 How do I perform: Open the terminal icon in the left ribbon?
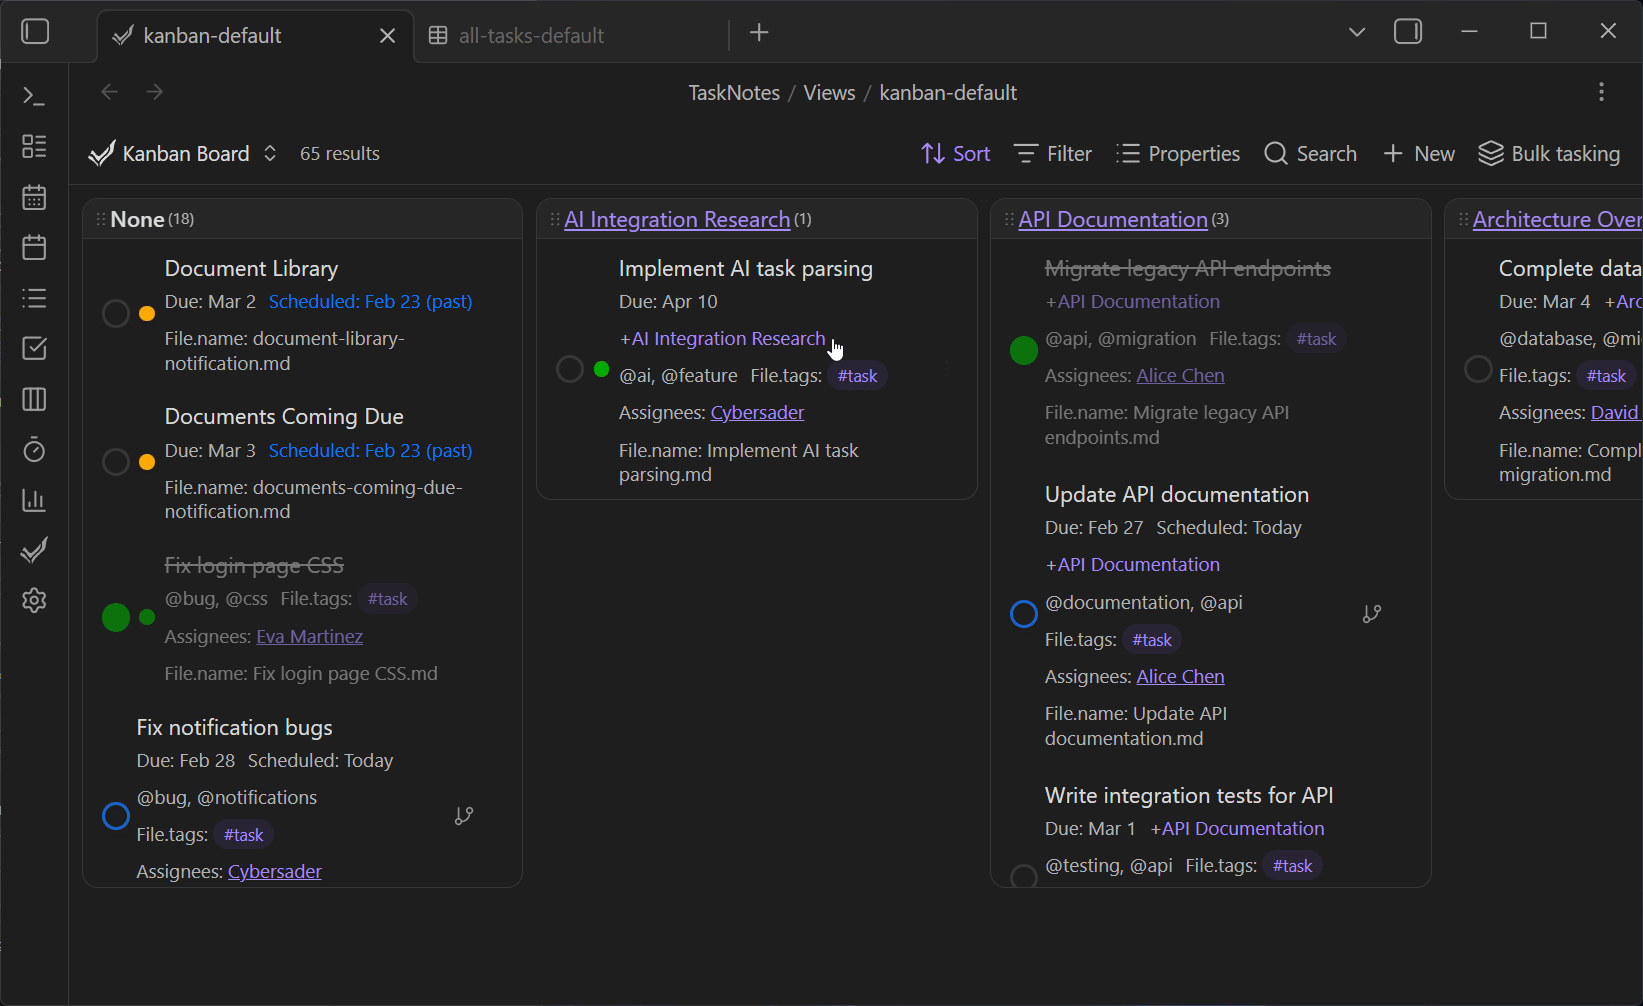coord(34,96)
